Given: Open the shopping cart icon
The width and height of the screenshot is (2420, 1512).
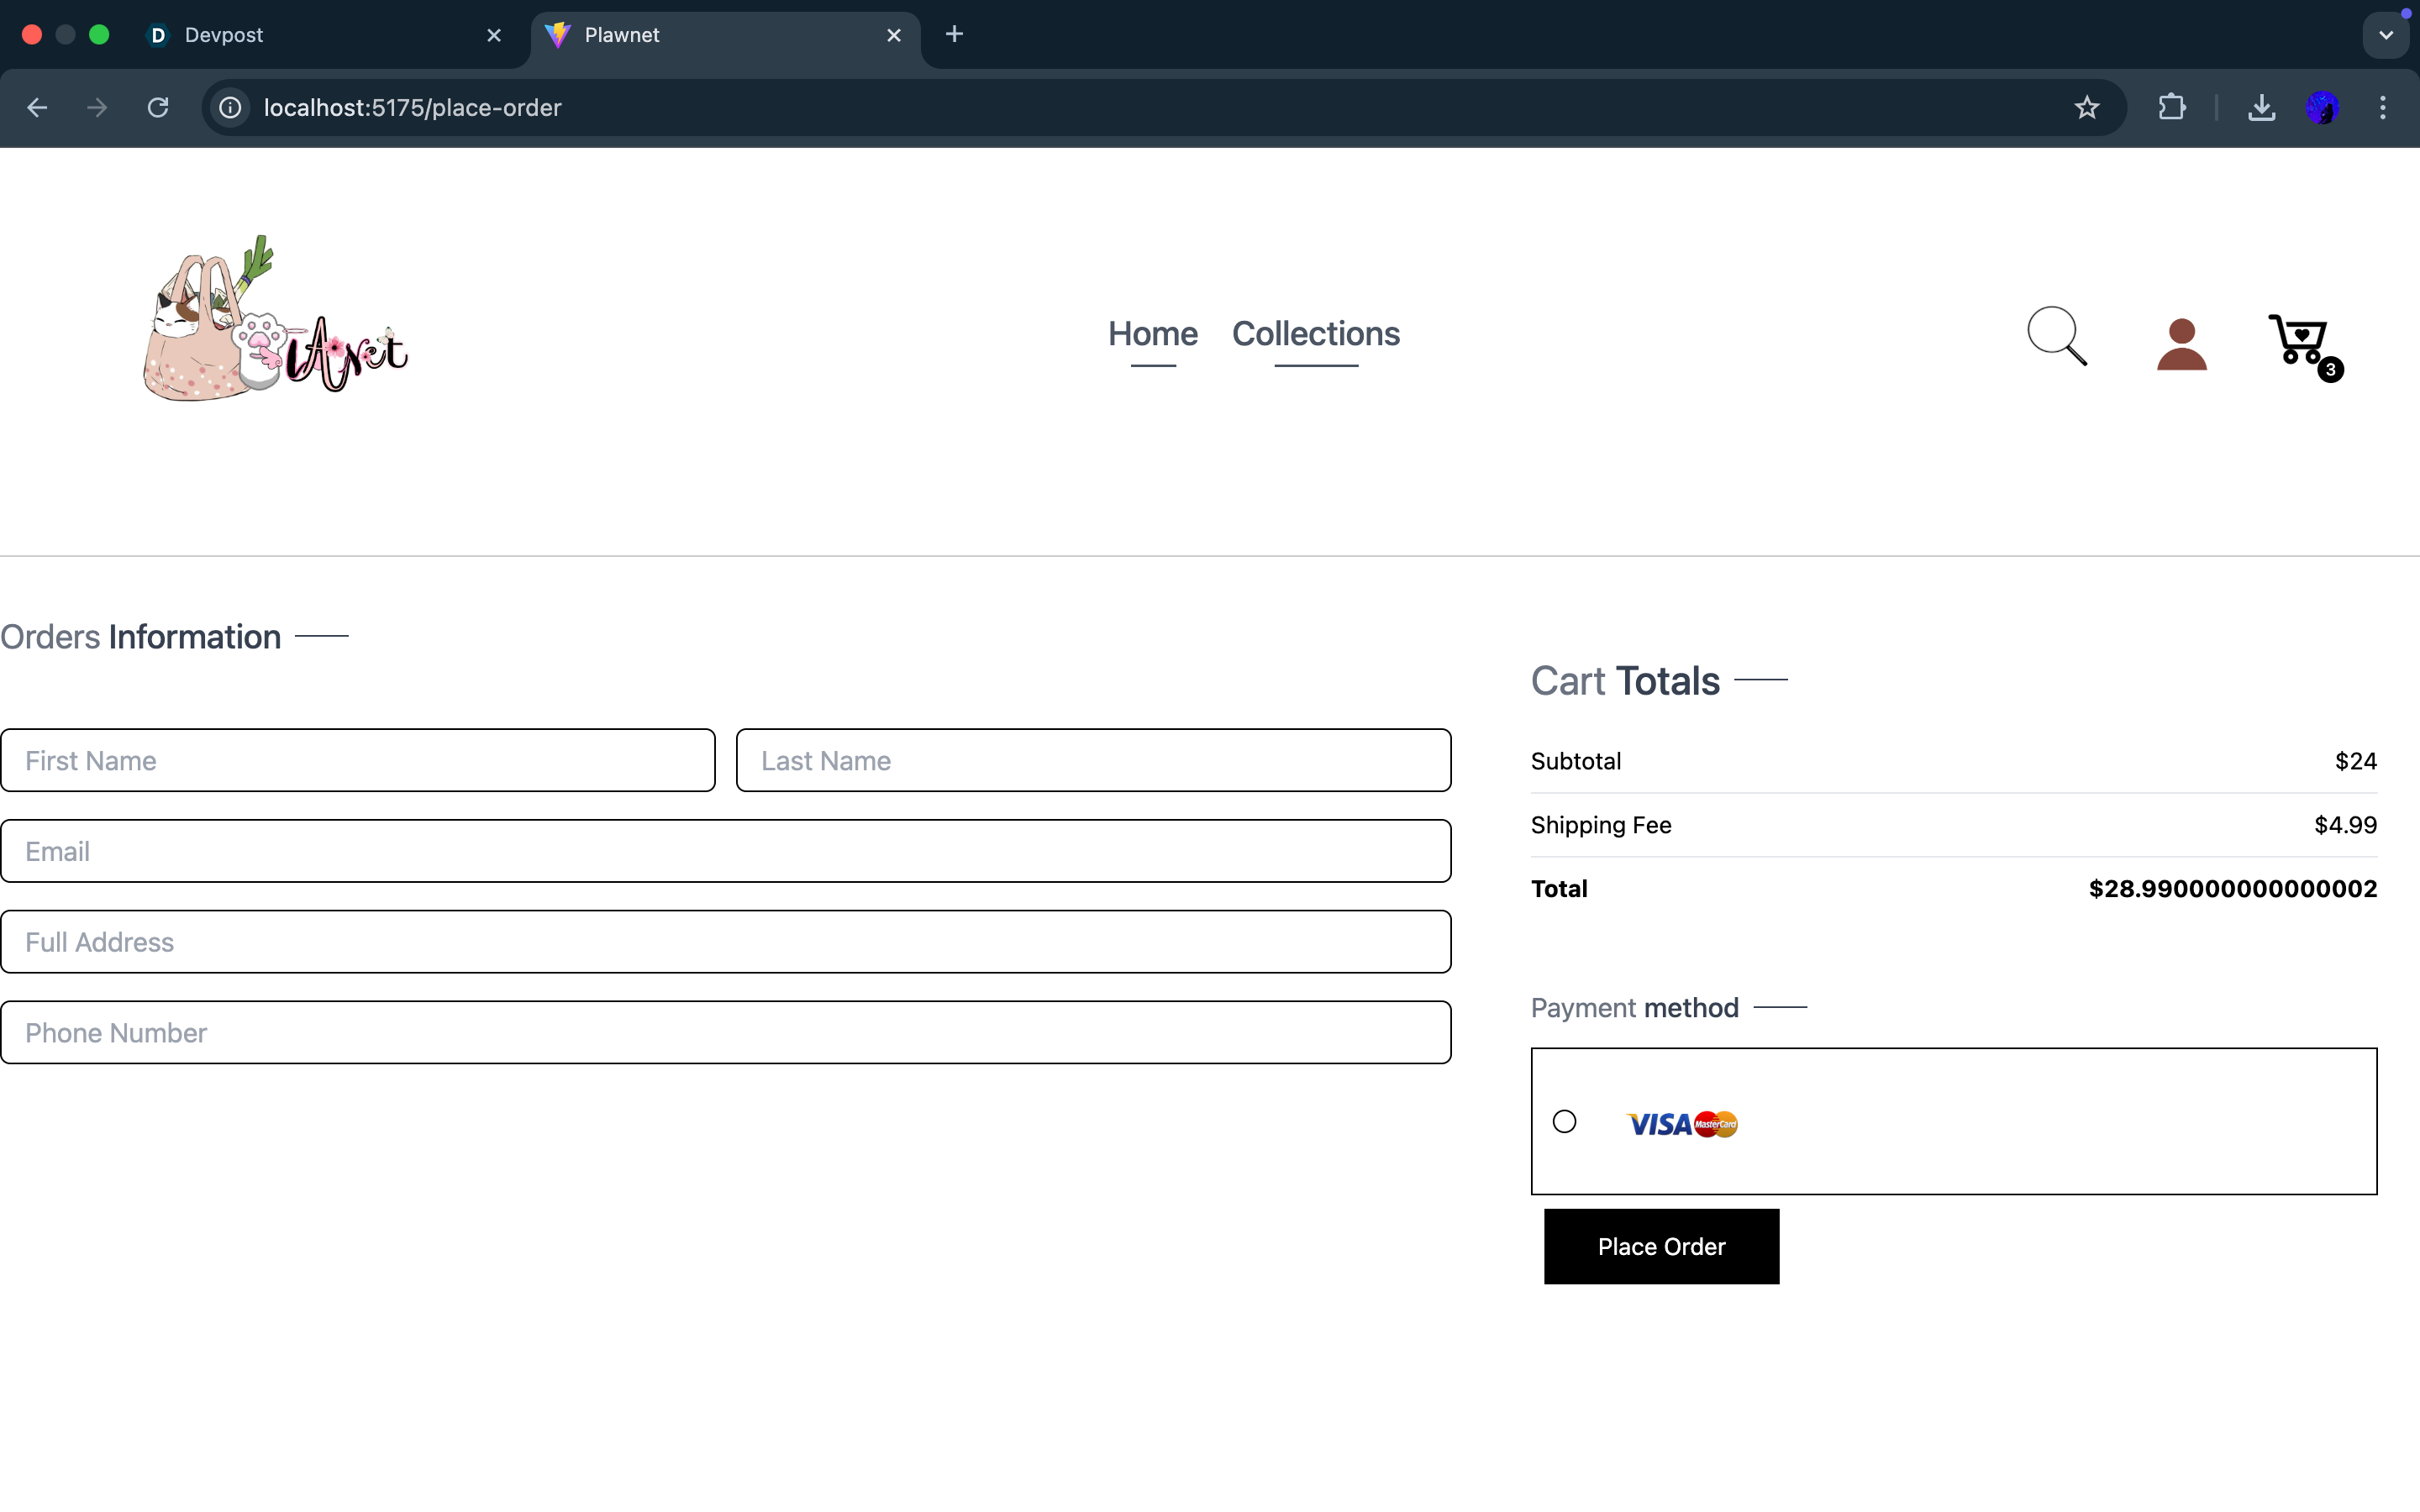Looking at the screenshot, I should (2300, 341).
